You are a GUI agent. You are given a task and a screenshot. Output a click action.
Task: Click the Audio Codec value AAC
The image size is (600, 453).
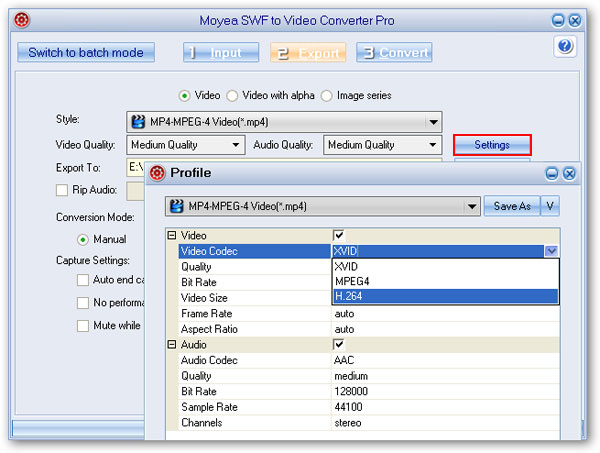[x=344, y=360]
